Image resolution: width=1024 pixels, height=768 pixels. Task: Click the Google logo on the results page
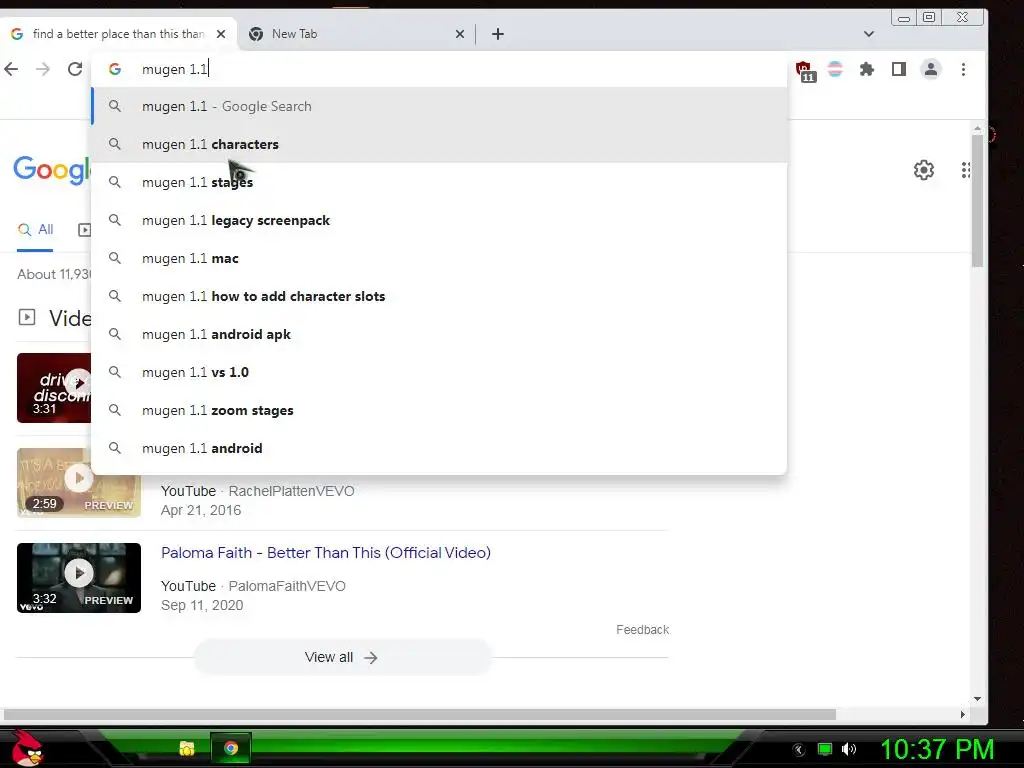tap(52, 170)
